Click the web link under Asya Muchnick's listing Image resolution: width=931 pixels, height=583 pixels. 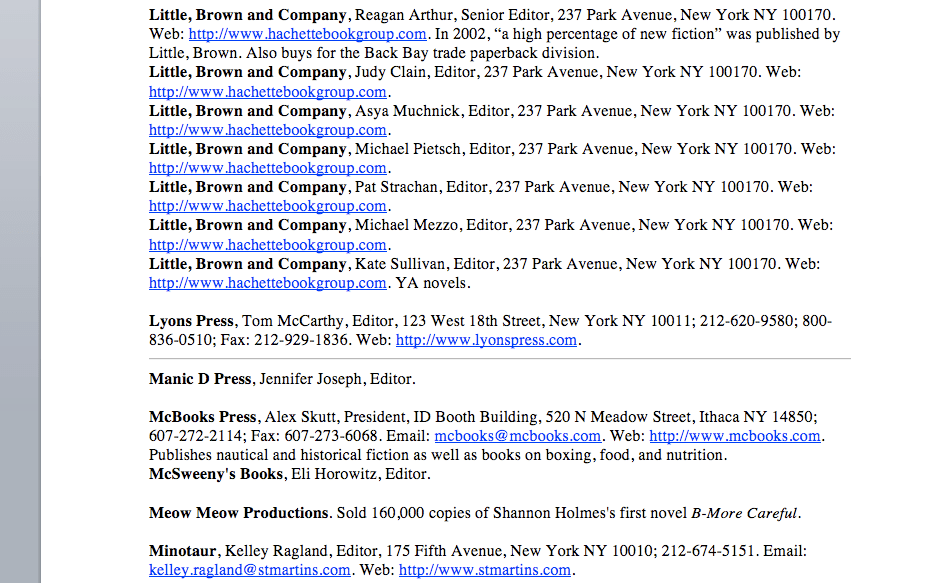point(267,130)
